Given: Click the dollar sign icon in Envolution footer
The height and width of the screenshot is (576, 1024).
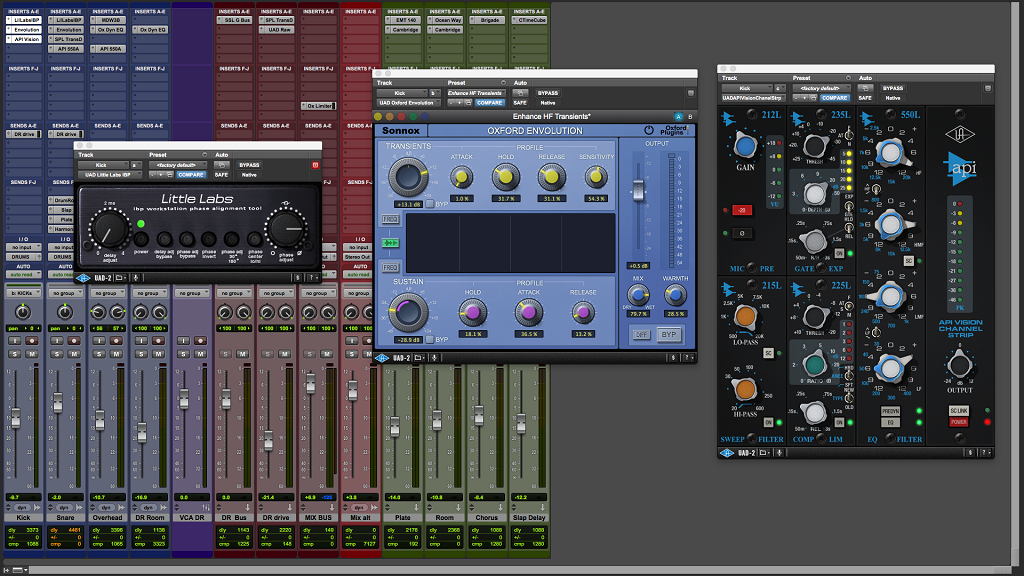Looking at the screenshot, I should click(673, 358).
